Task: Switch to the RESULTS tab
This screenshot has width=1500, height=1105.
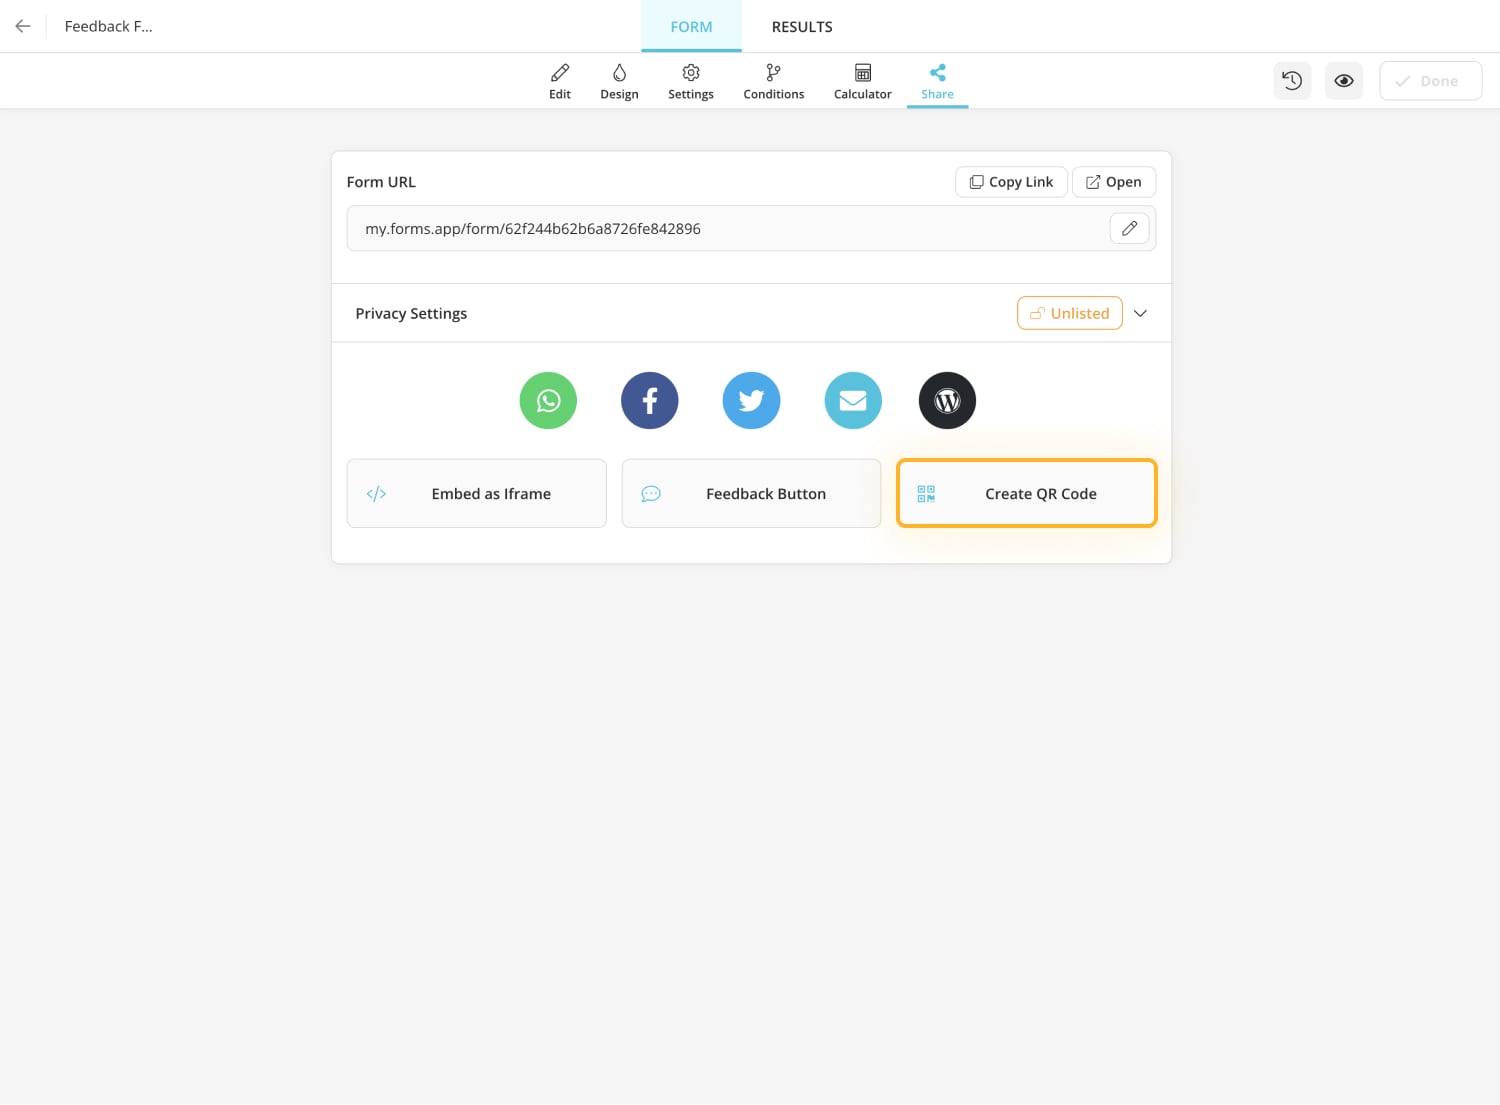Action: pos(801,26)
